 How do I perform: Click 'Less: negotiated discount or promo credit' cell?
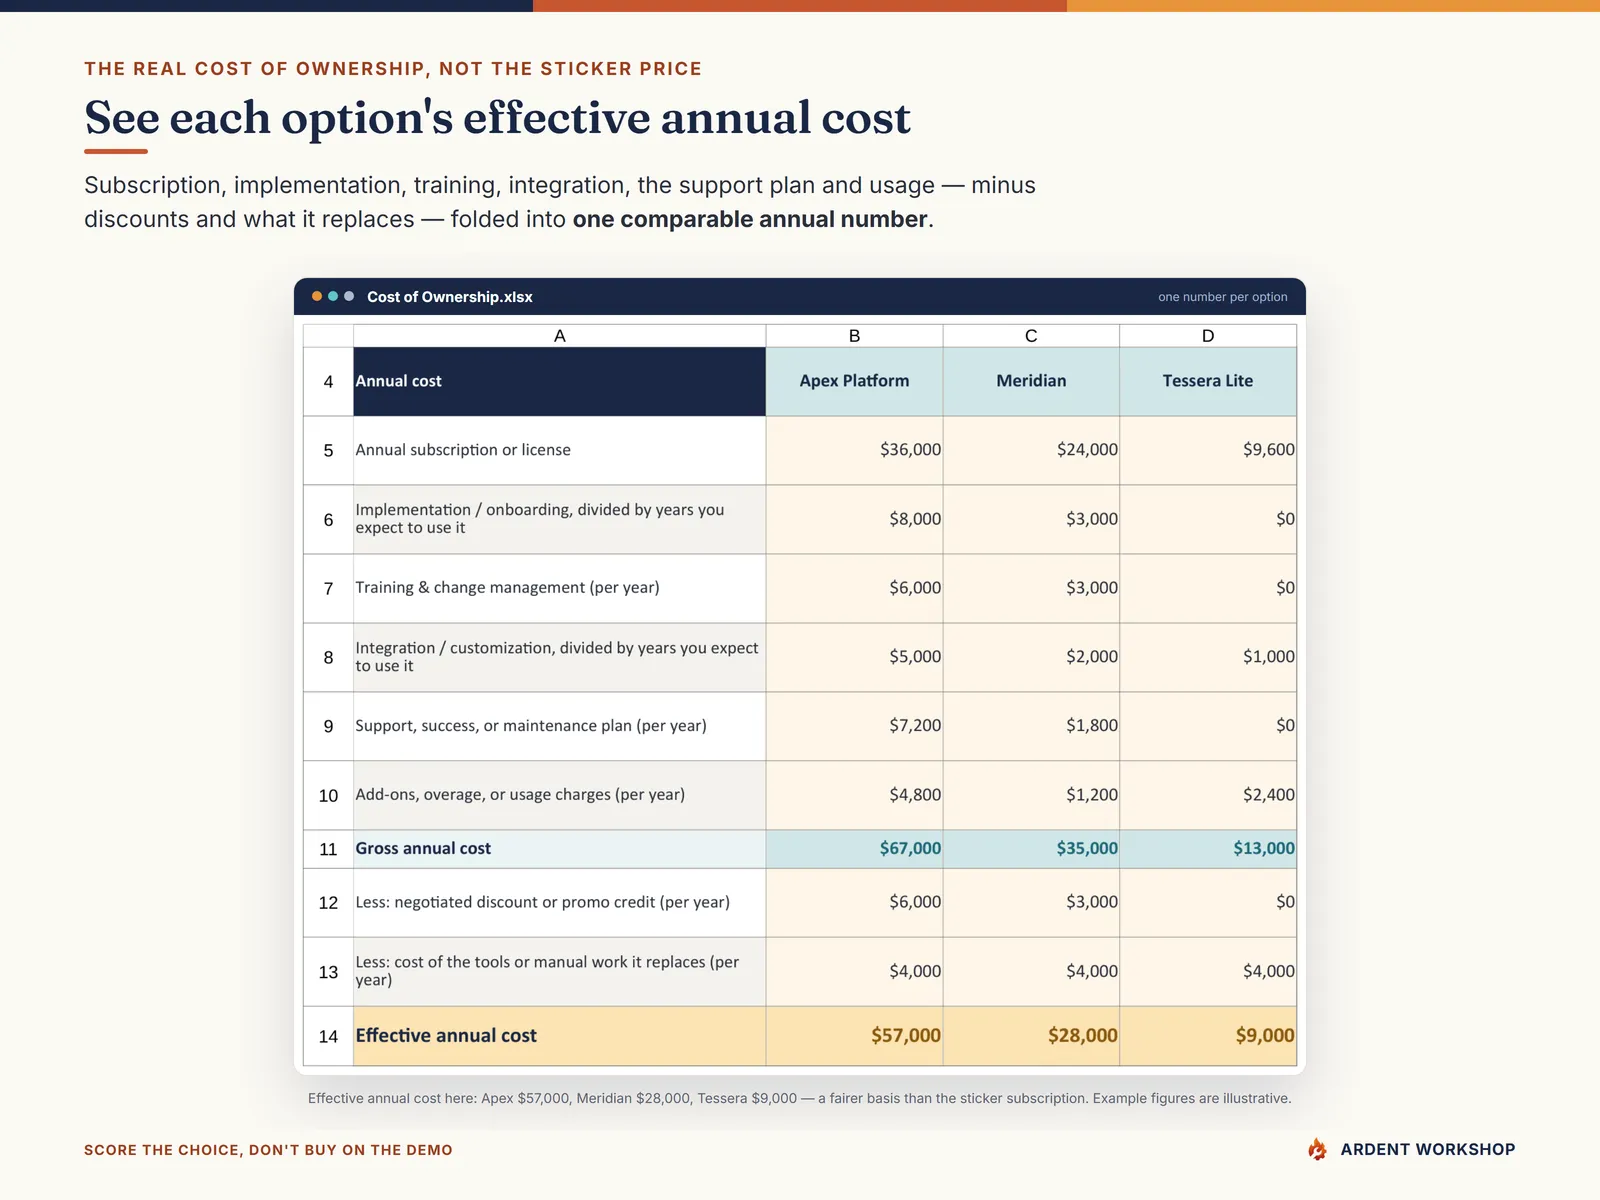[559, 902]
